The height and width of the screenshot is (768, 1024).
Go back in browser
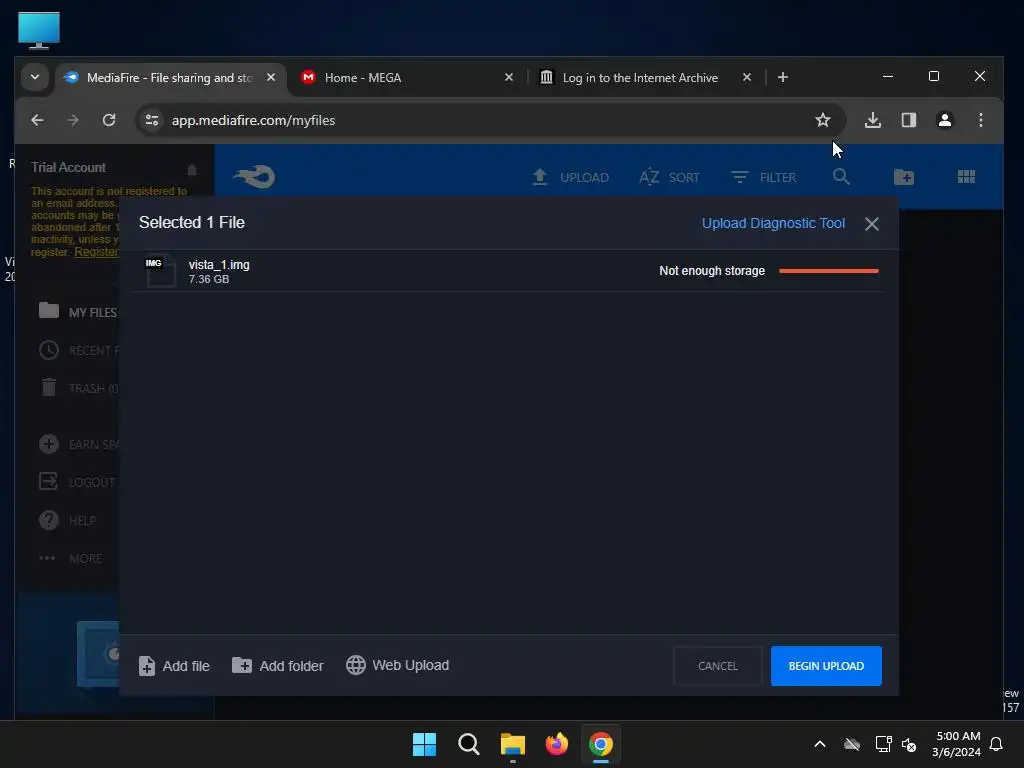[37, 120]
